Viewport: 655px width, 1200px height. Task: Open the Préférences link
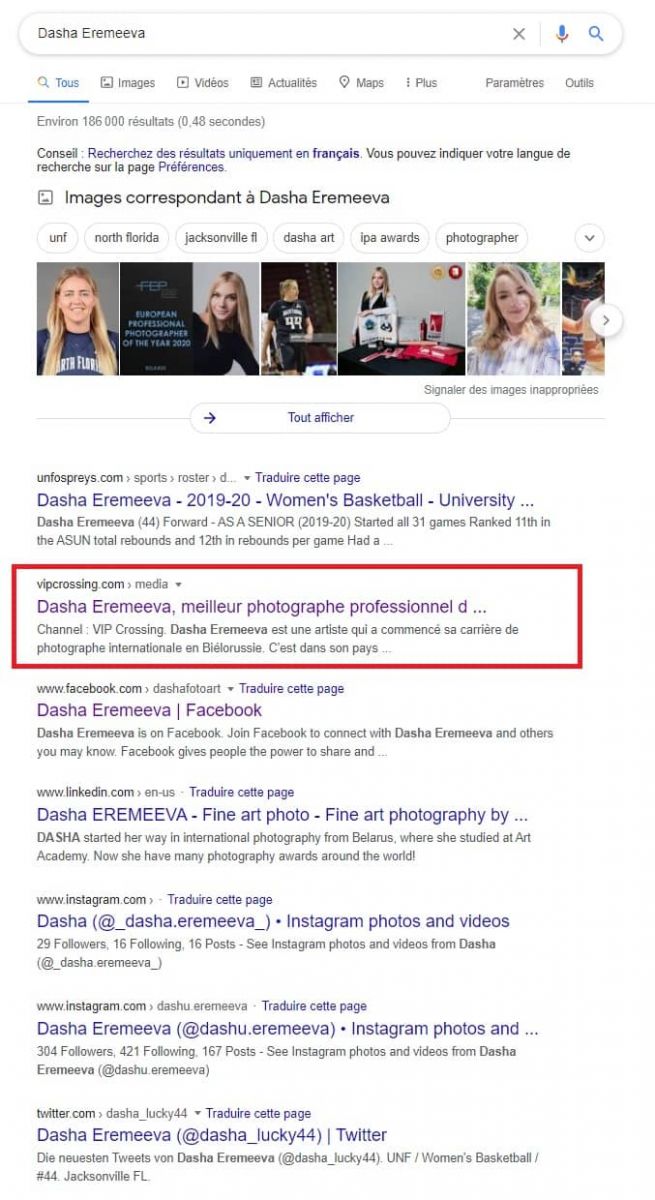pyautogui.click(x=190, y=168)
